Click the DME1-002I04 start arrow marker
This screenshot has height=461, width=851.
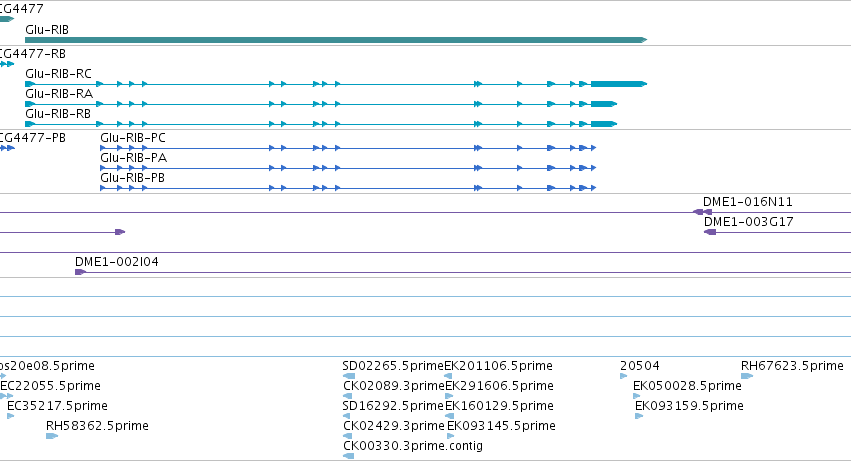point(80,272)
